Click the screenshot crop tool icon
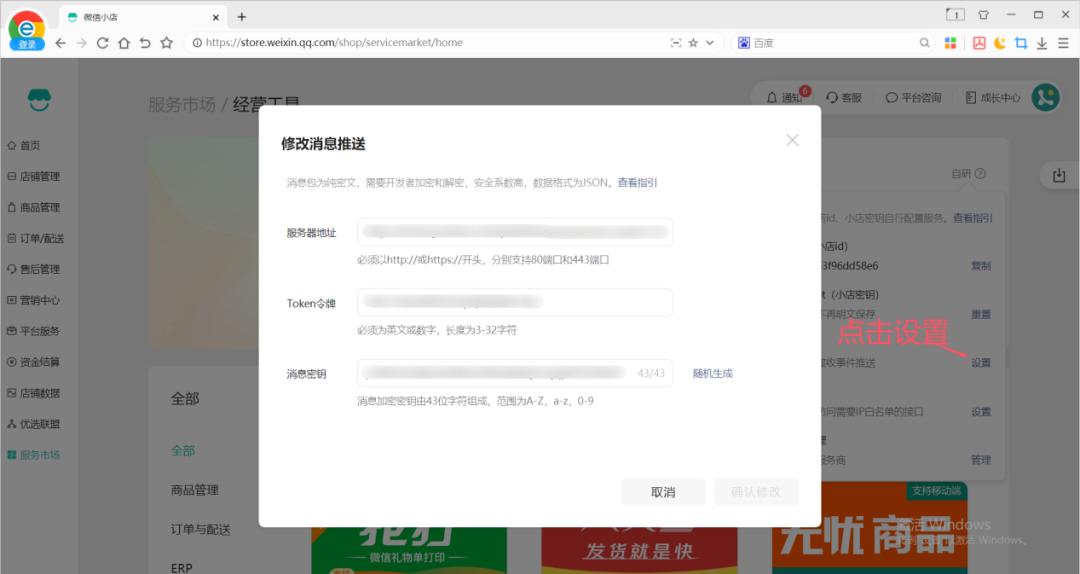Viewport: 1080px width, 574px height. 1021,43
